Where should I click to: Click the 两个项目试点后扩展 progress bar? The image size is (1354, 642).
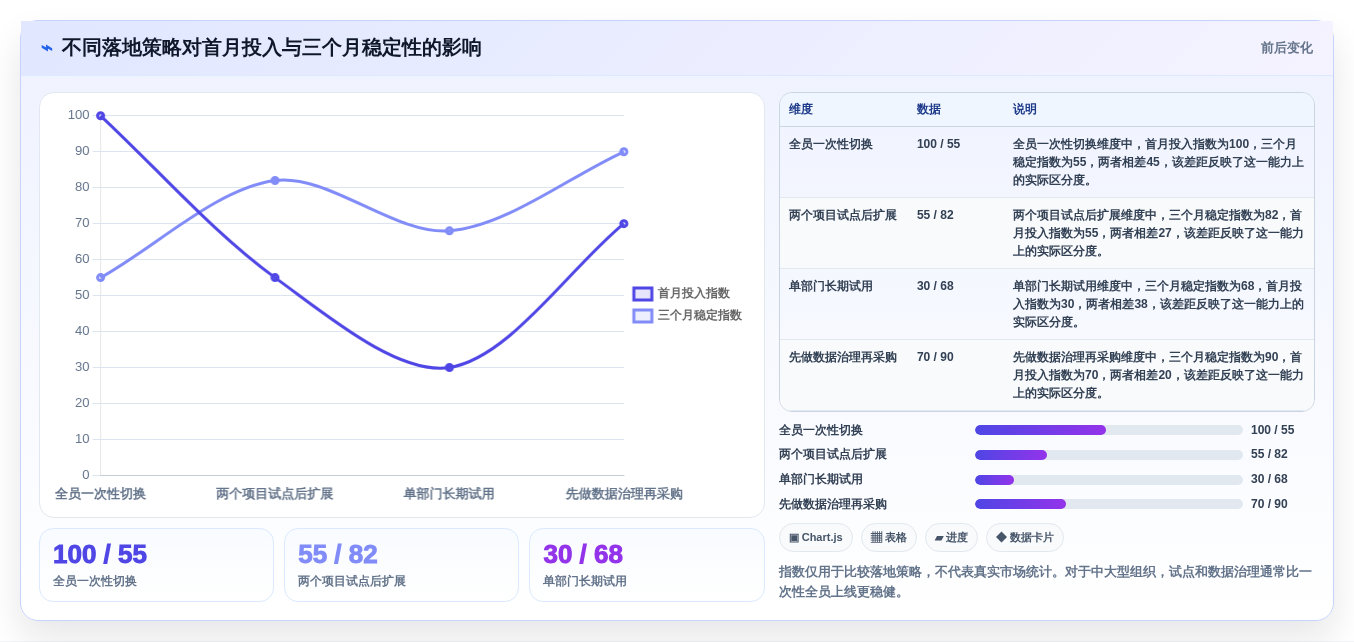(x=1109, y=455)
